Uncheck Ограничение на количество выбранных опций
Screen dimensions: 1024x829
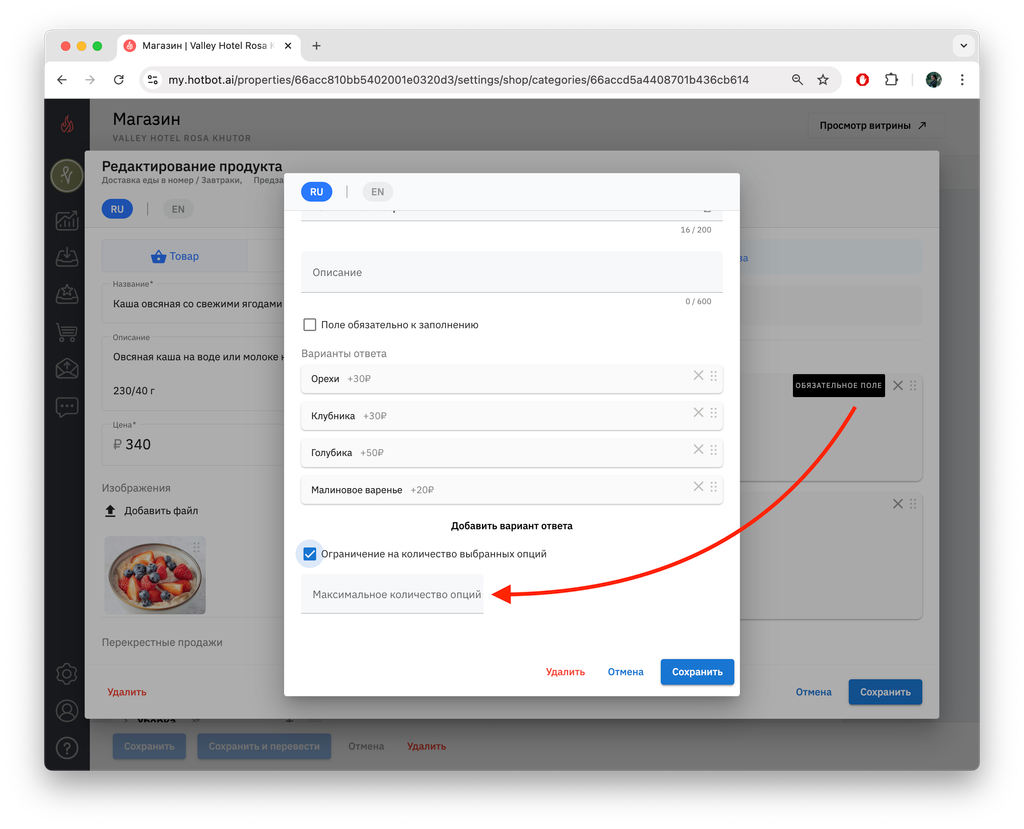pos(310,554)
